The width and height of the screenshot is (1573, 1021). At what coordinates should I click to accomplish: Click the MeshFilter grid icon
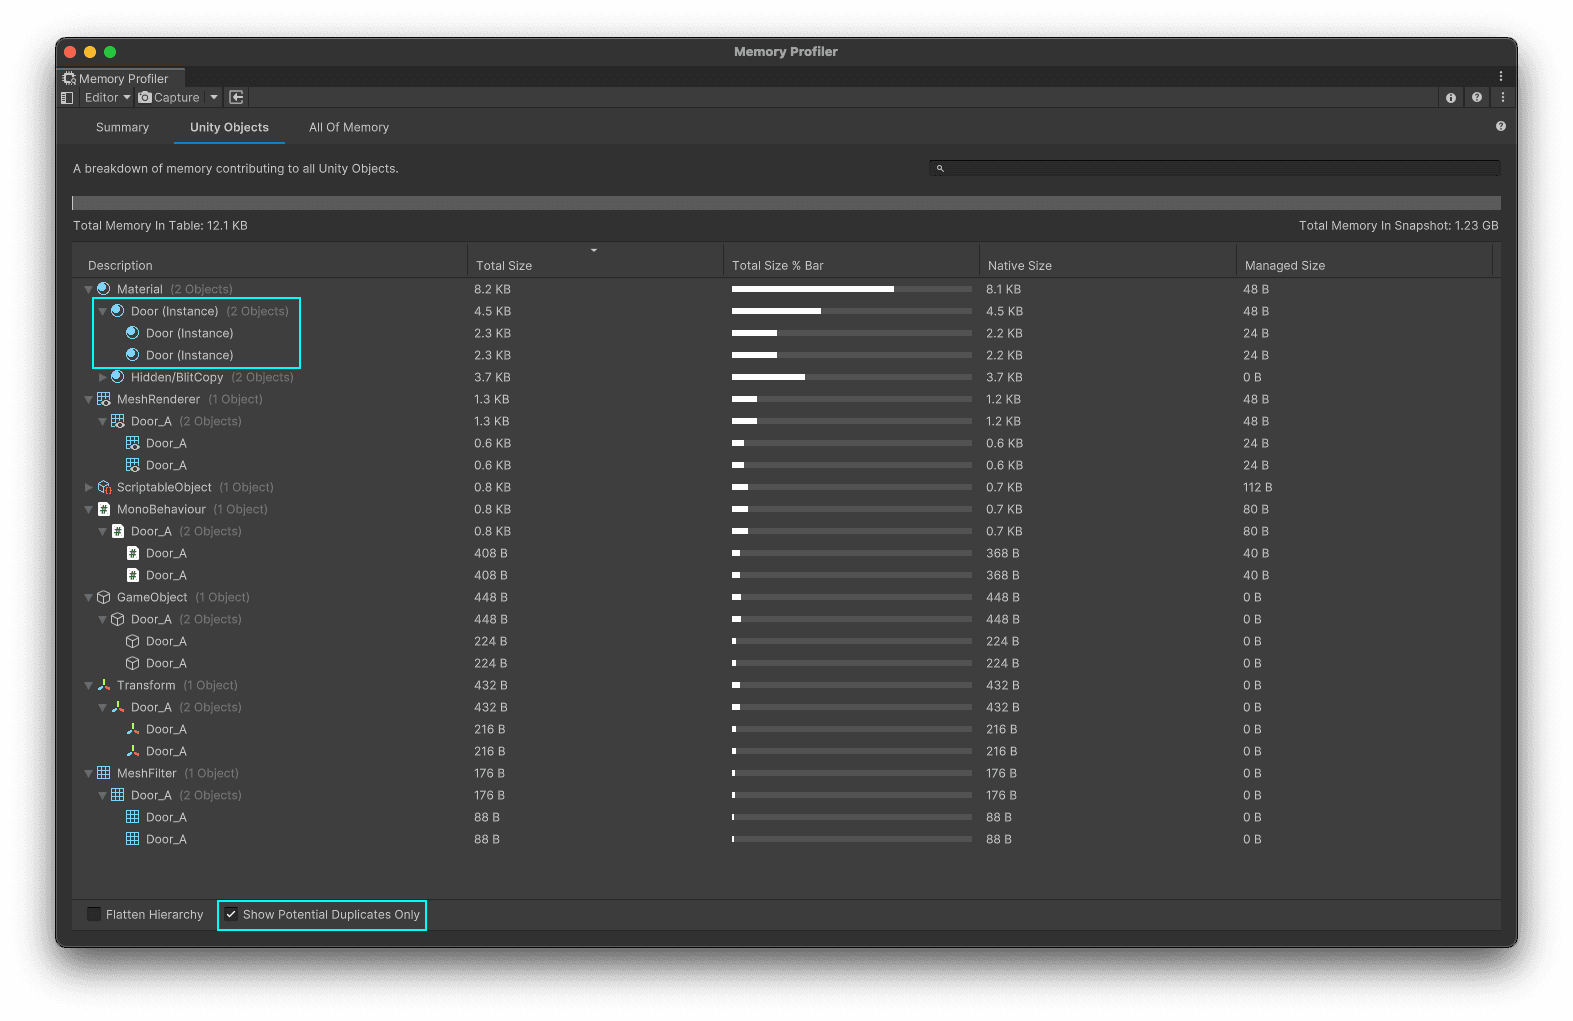(x=104, y=773)
